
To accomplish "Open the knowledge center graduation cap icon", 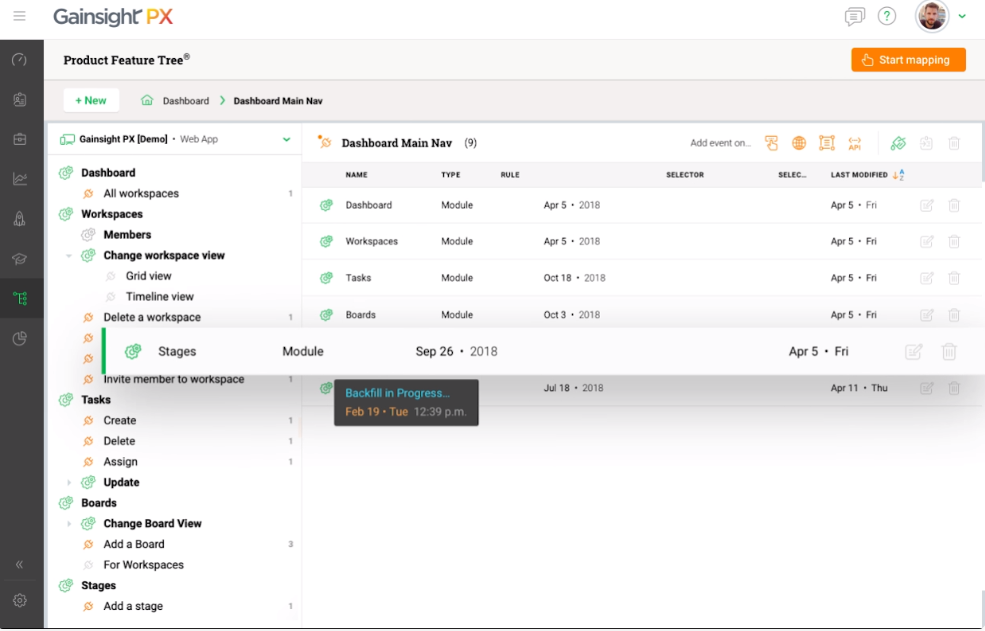I will [x=19, y=259].
